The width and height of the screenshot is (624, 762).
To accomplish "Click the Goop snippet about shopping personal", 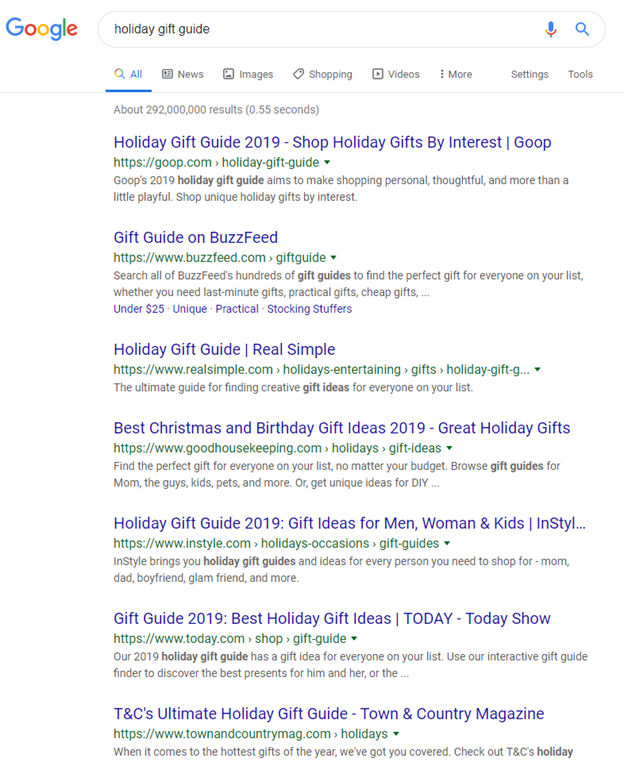I will pos(341,189).
